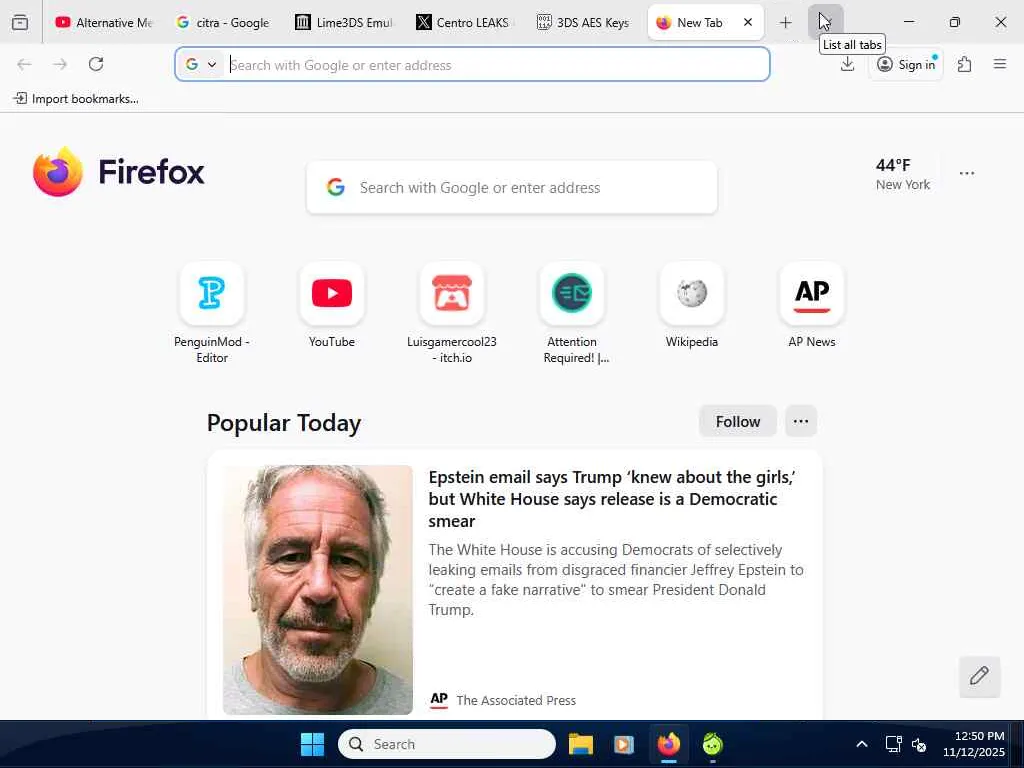Go forward with the forward arrow
Viewport: 1024px width, 768px height.
coord(60,64)
